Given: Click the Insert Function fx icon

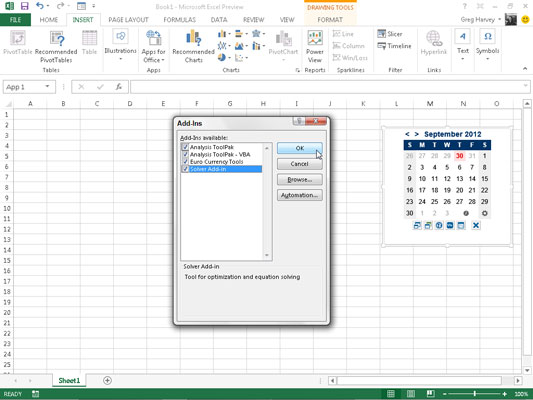Looking at the screenshot, I should [119, 87].
